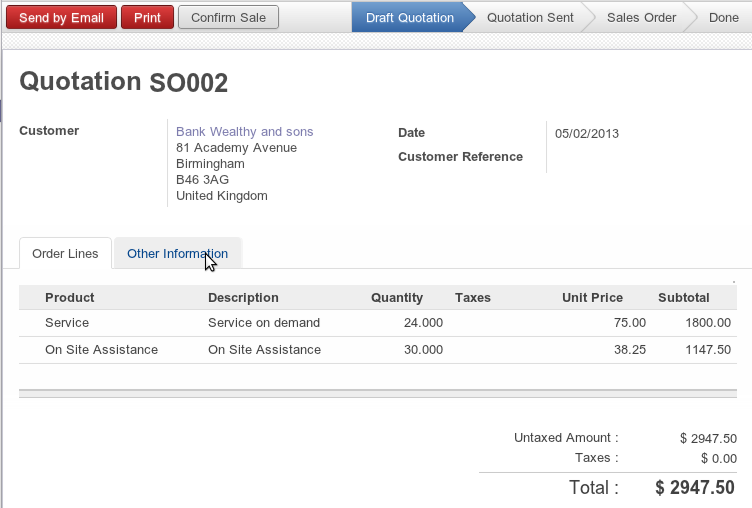752x508 pixels.
Task: Sort lines by Quantity column header
Action: point(397,298)
